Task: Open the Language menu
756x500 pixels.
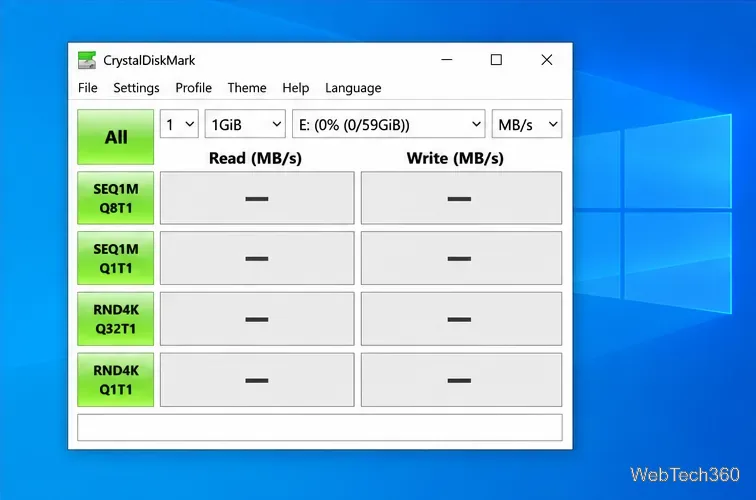Action: 353,88
